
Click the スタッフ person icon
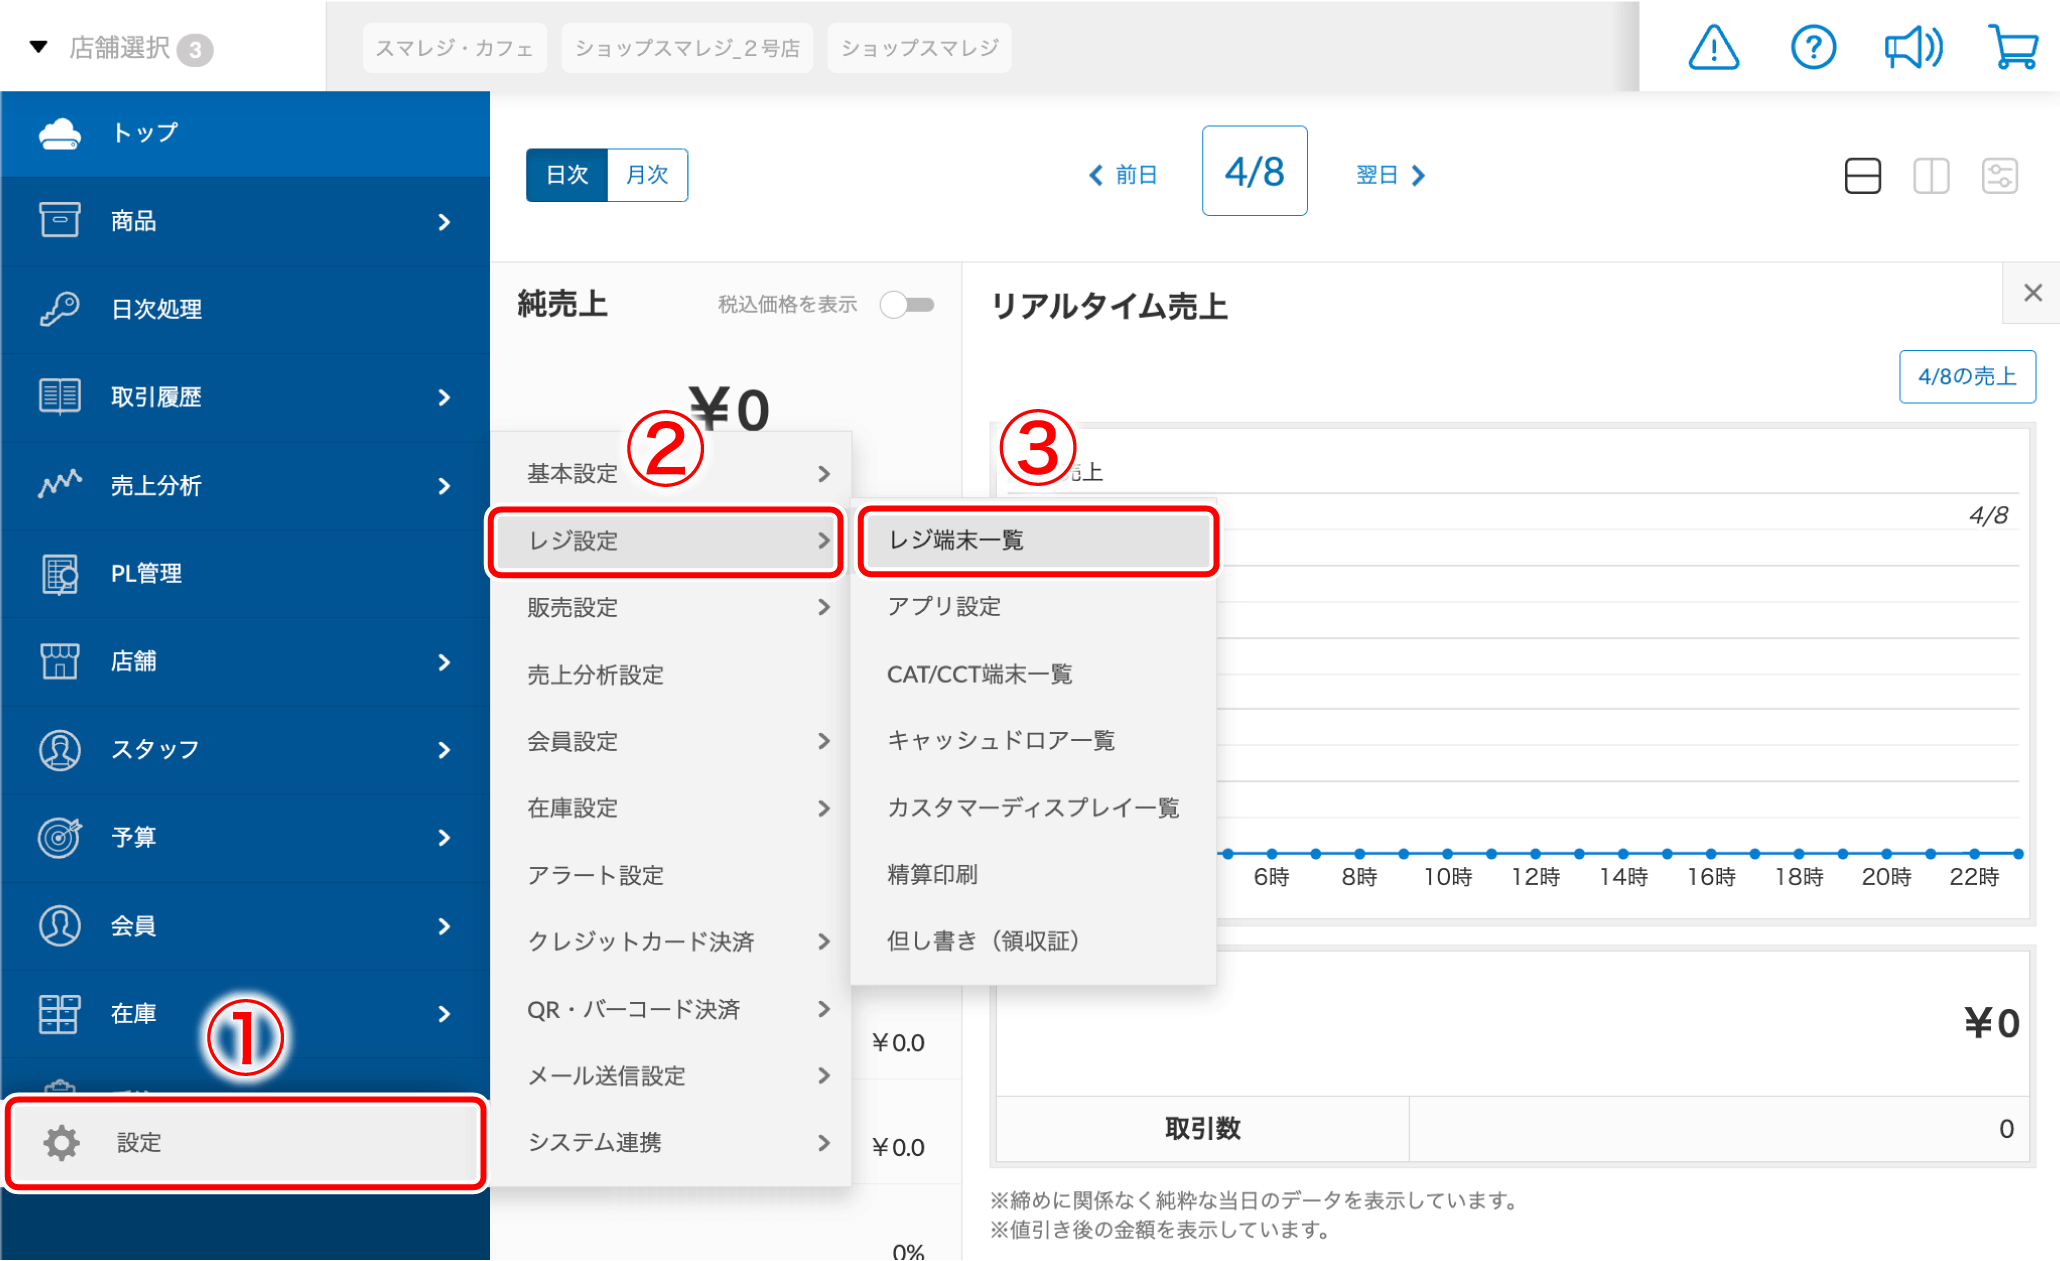click(x=60, y=750)
